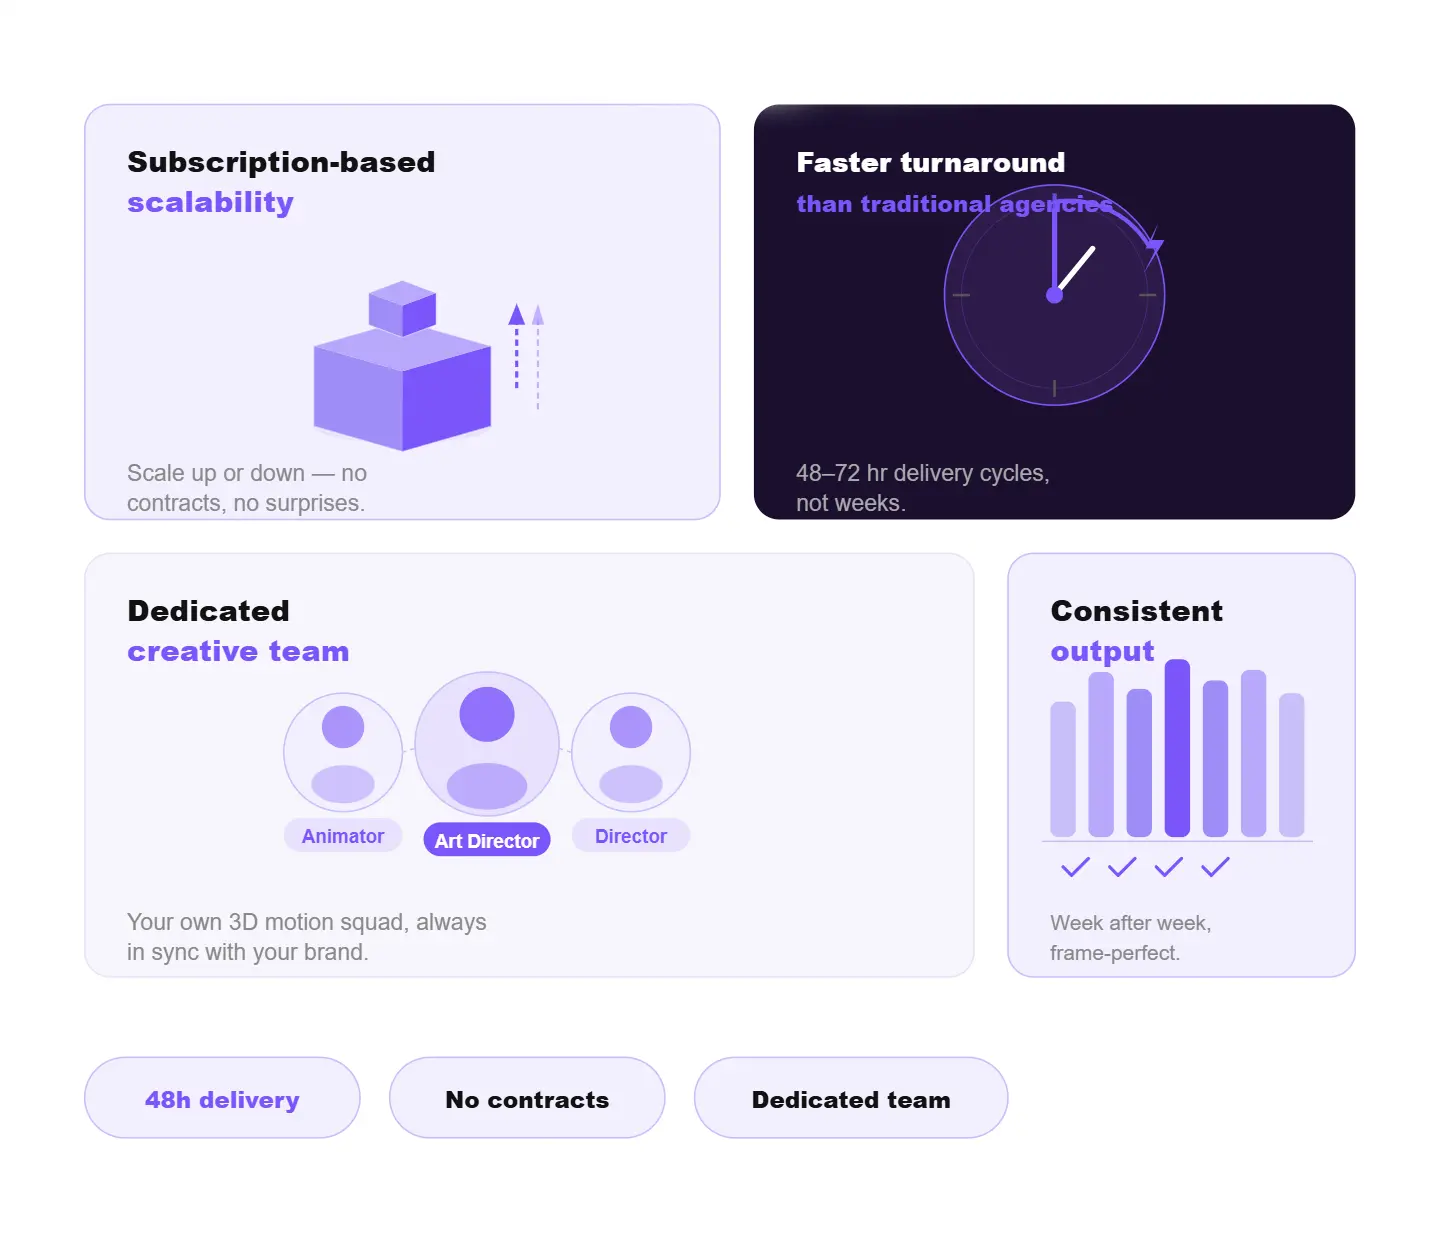Click the first checkmark under chart
The width and height of the screenshot is (1440, 1234).
tap(1075, 867)
